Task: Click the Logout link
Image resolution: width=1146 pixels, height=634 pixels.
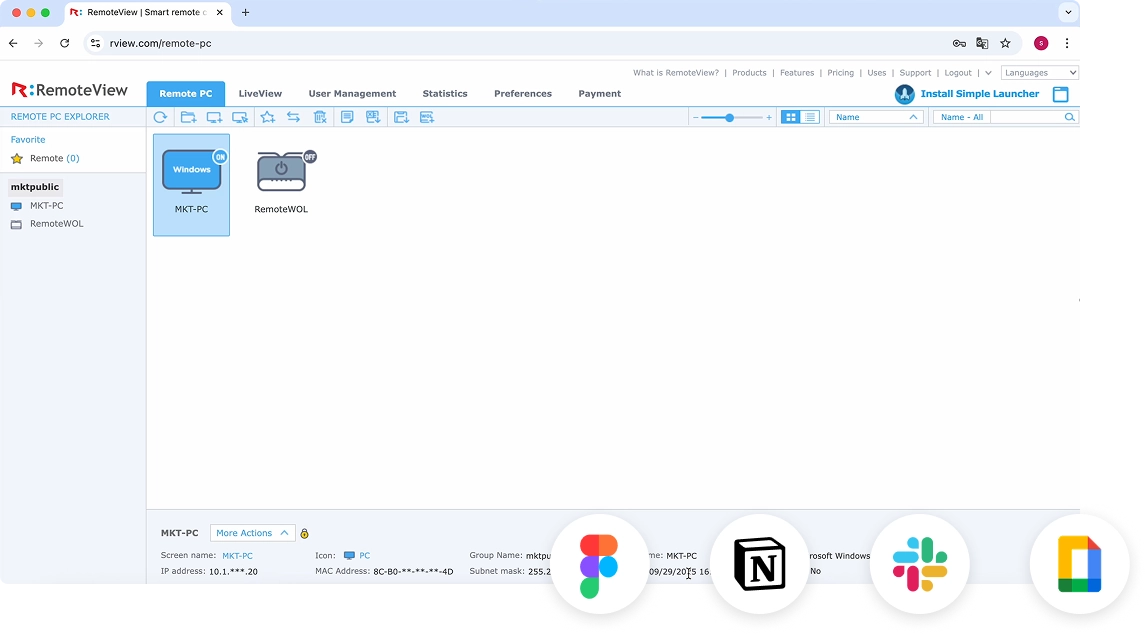Action: point(958,73)
